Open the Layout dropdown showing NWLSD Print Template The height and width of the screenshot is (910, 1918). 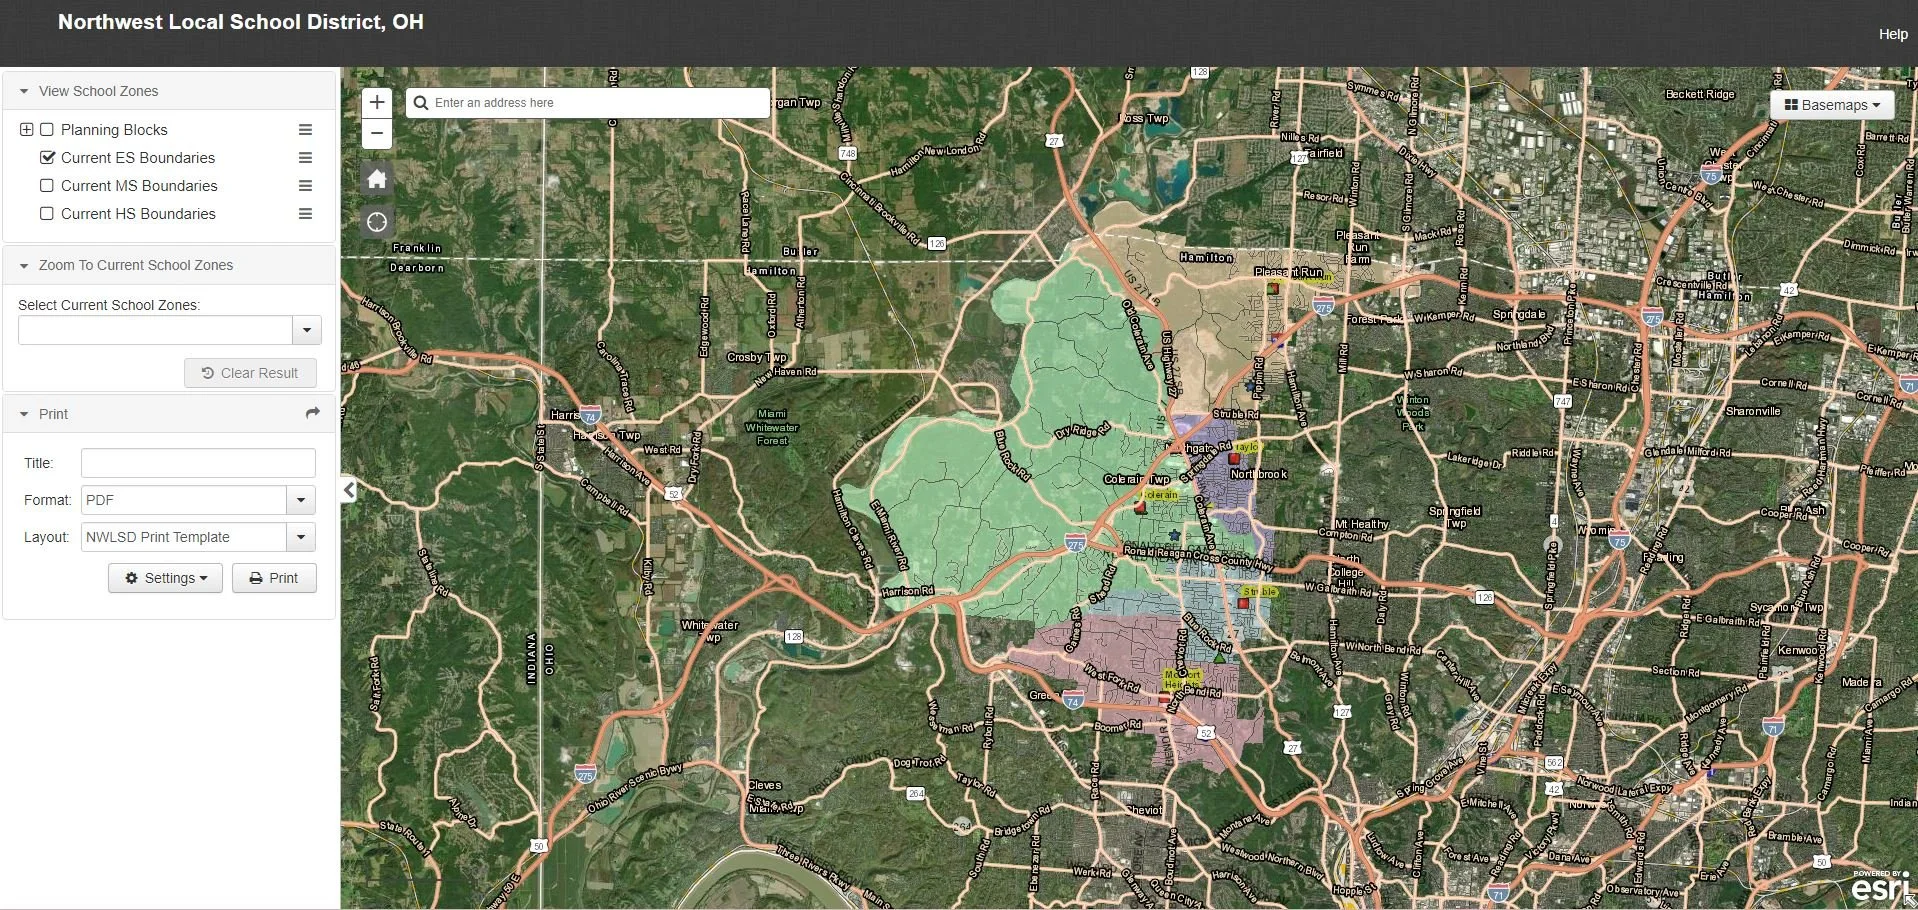pos(301,537)
